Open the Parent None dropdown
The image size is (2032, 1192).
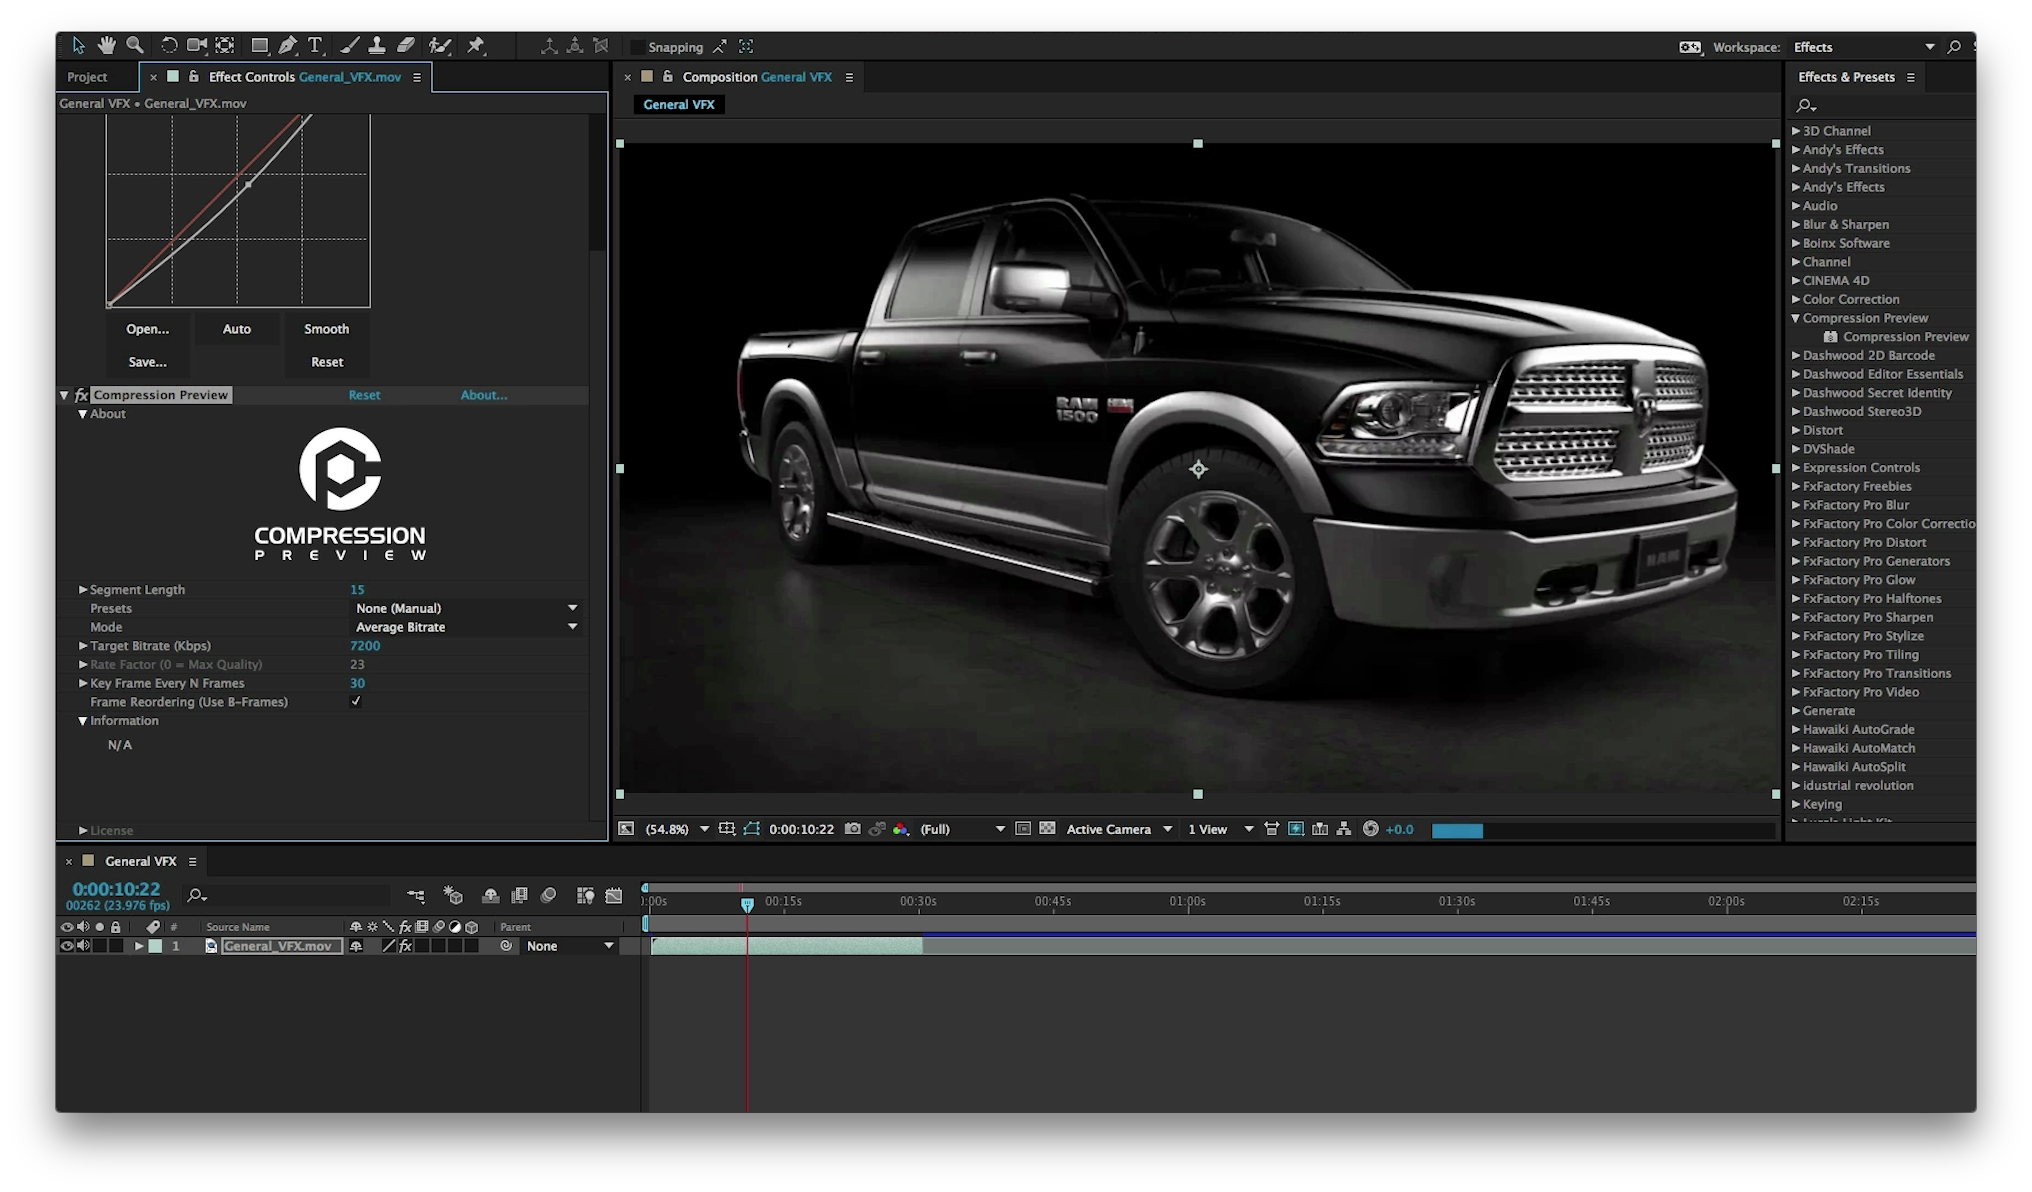570,946
